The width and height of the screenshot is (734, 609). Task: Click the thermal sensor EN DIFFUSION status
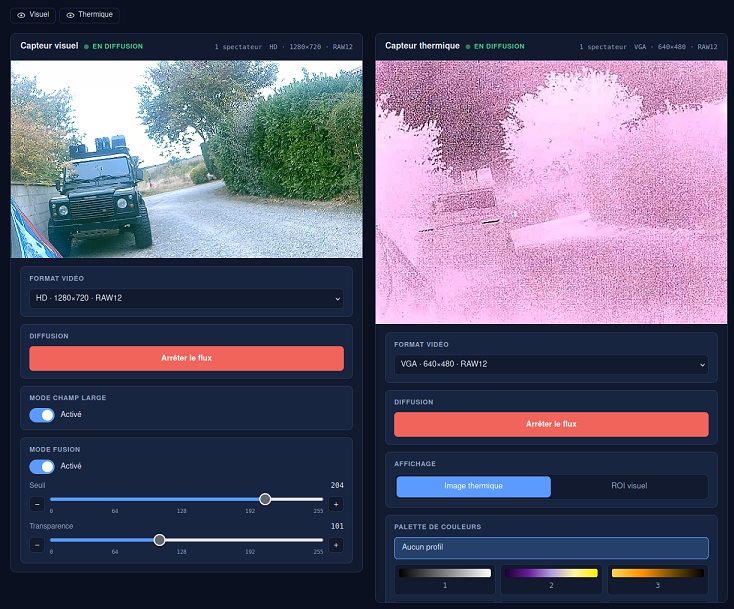[x=495, y=46]
